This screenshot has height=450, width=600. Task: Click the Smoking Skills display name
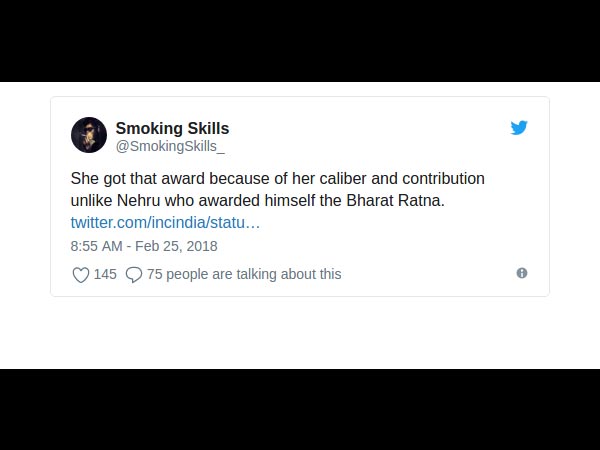[x=172, y=128]
